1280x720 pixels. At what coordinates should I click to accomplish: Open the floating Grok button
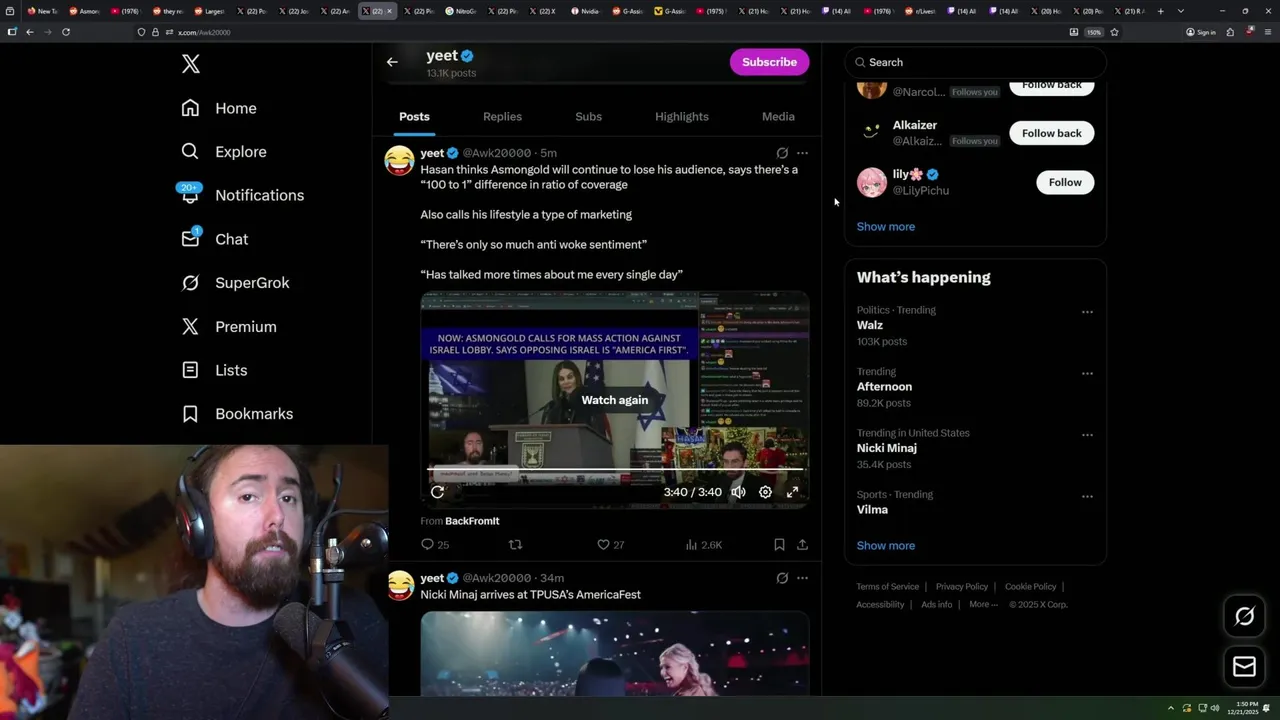pos(1244,616)
